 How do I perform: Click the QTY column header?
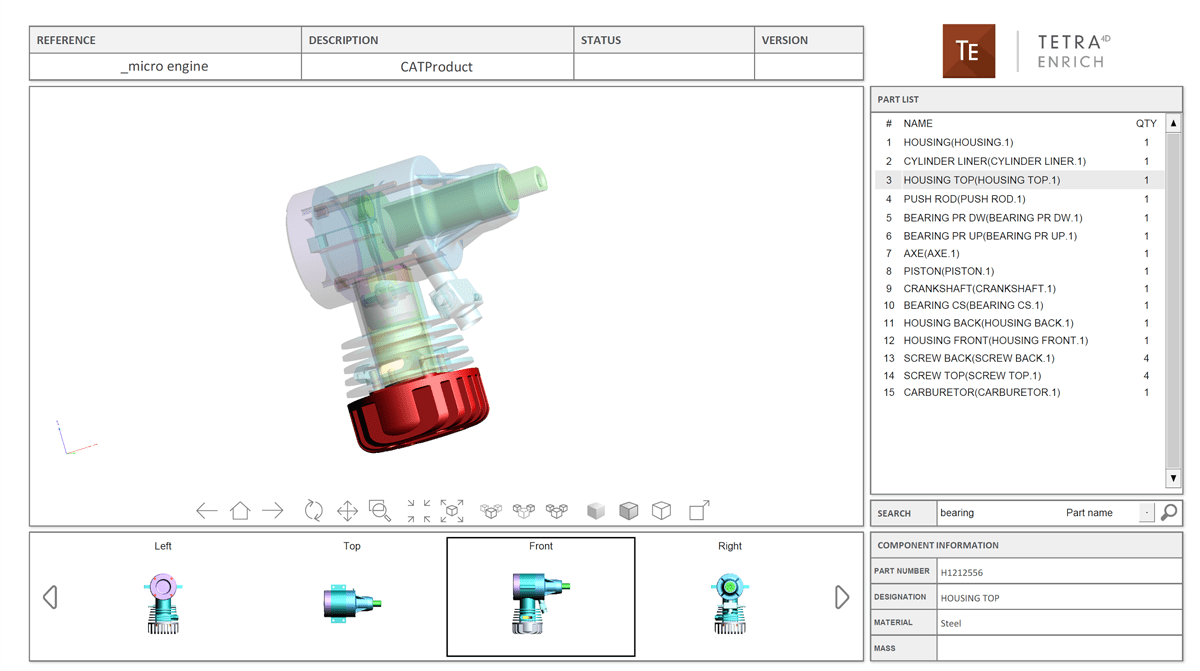1146,124
